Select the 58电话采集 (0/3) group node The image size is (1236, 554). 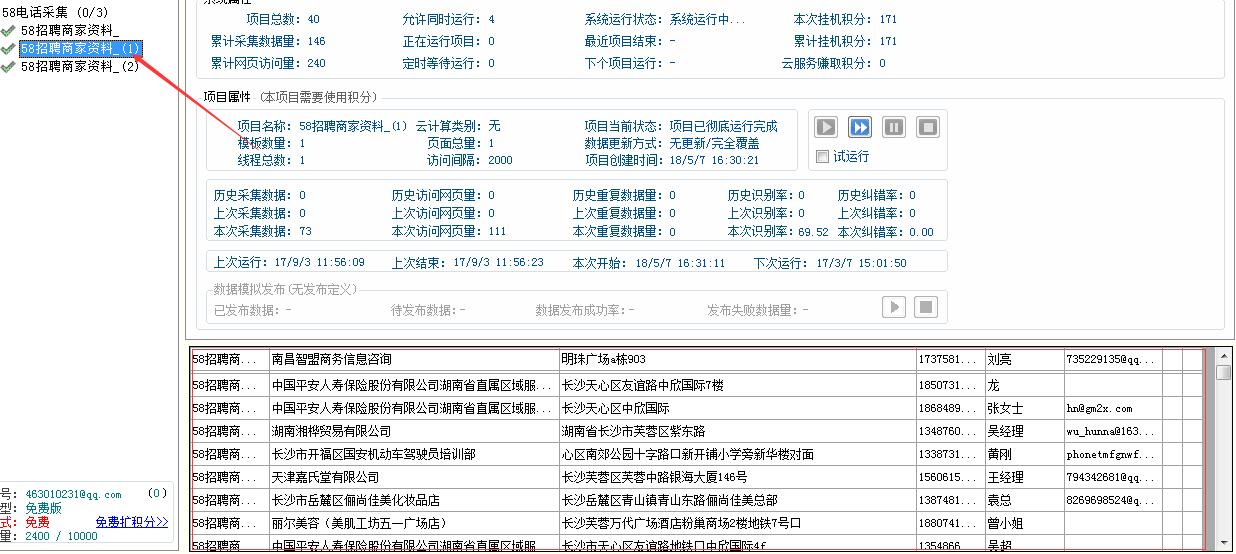point(54,12)
